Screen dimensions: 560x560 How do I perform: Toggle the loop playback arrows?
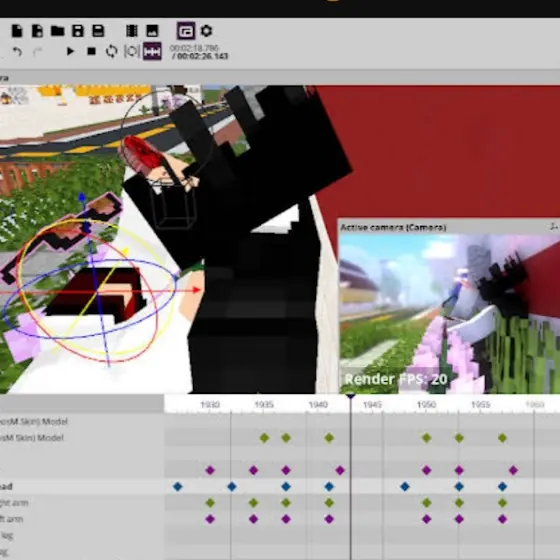click(111, 51)
